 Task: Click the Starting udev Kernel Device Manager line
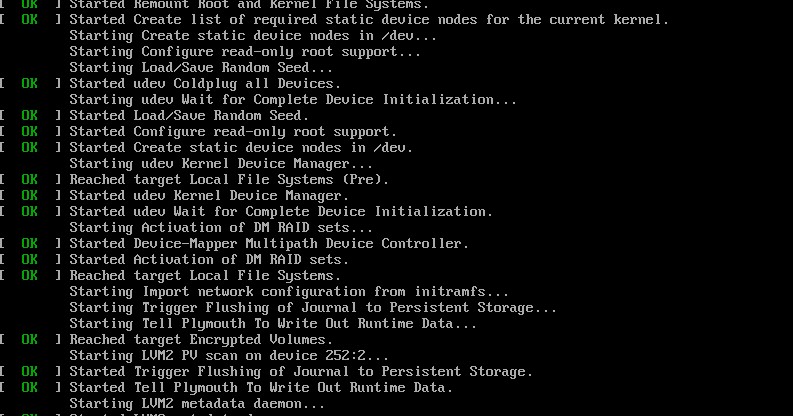click(x=221, y=164)
